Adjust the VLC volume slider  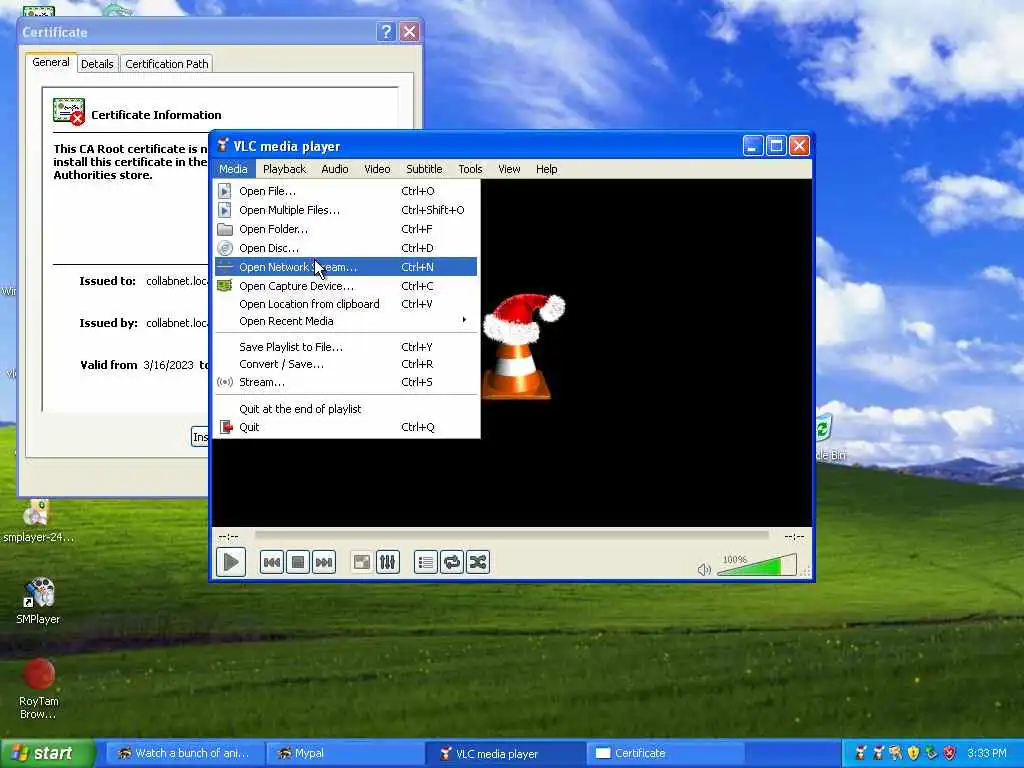[756, 566]
